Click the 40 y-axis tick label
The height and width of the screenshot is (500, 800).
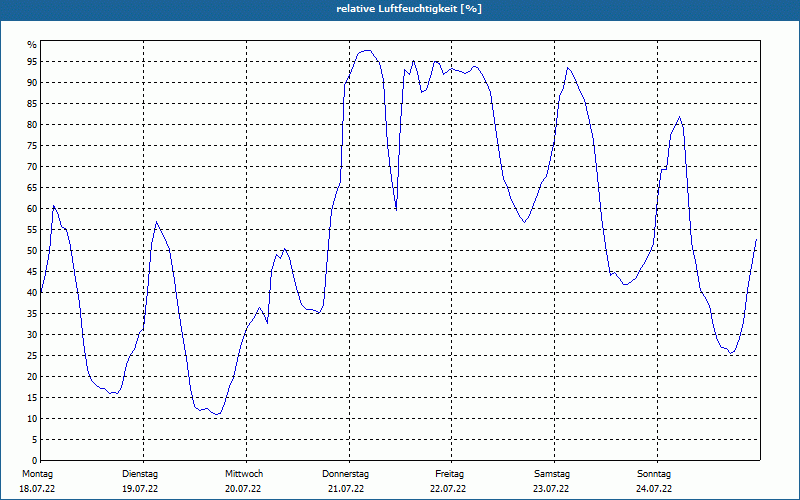point(32,293)
